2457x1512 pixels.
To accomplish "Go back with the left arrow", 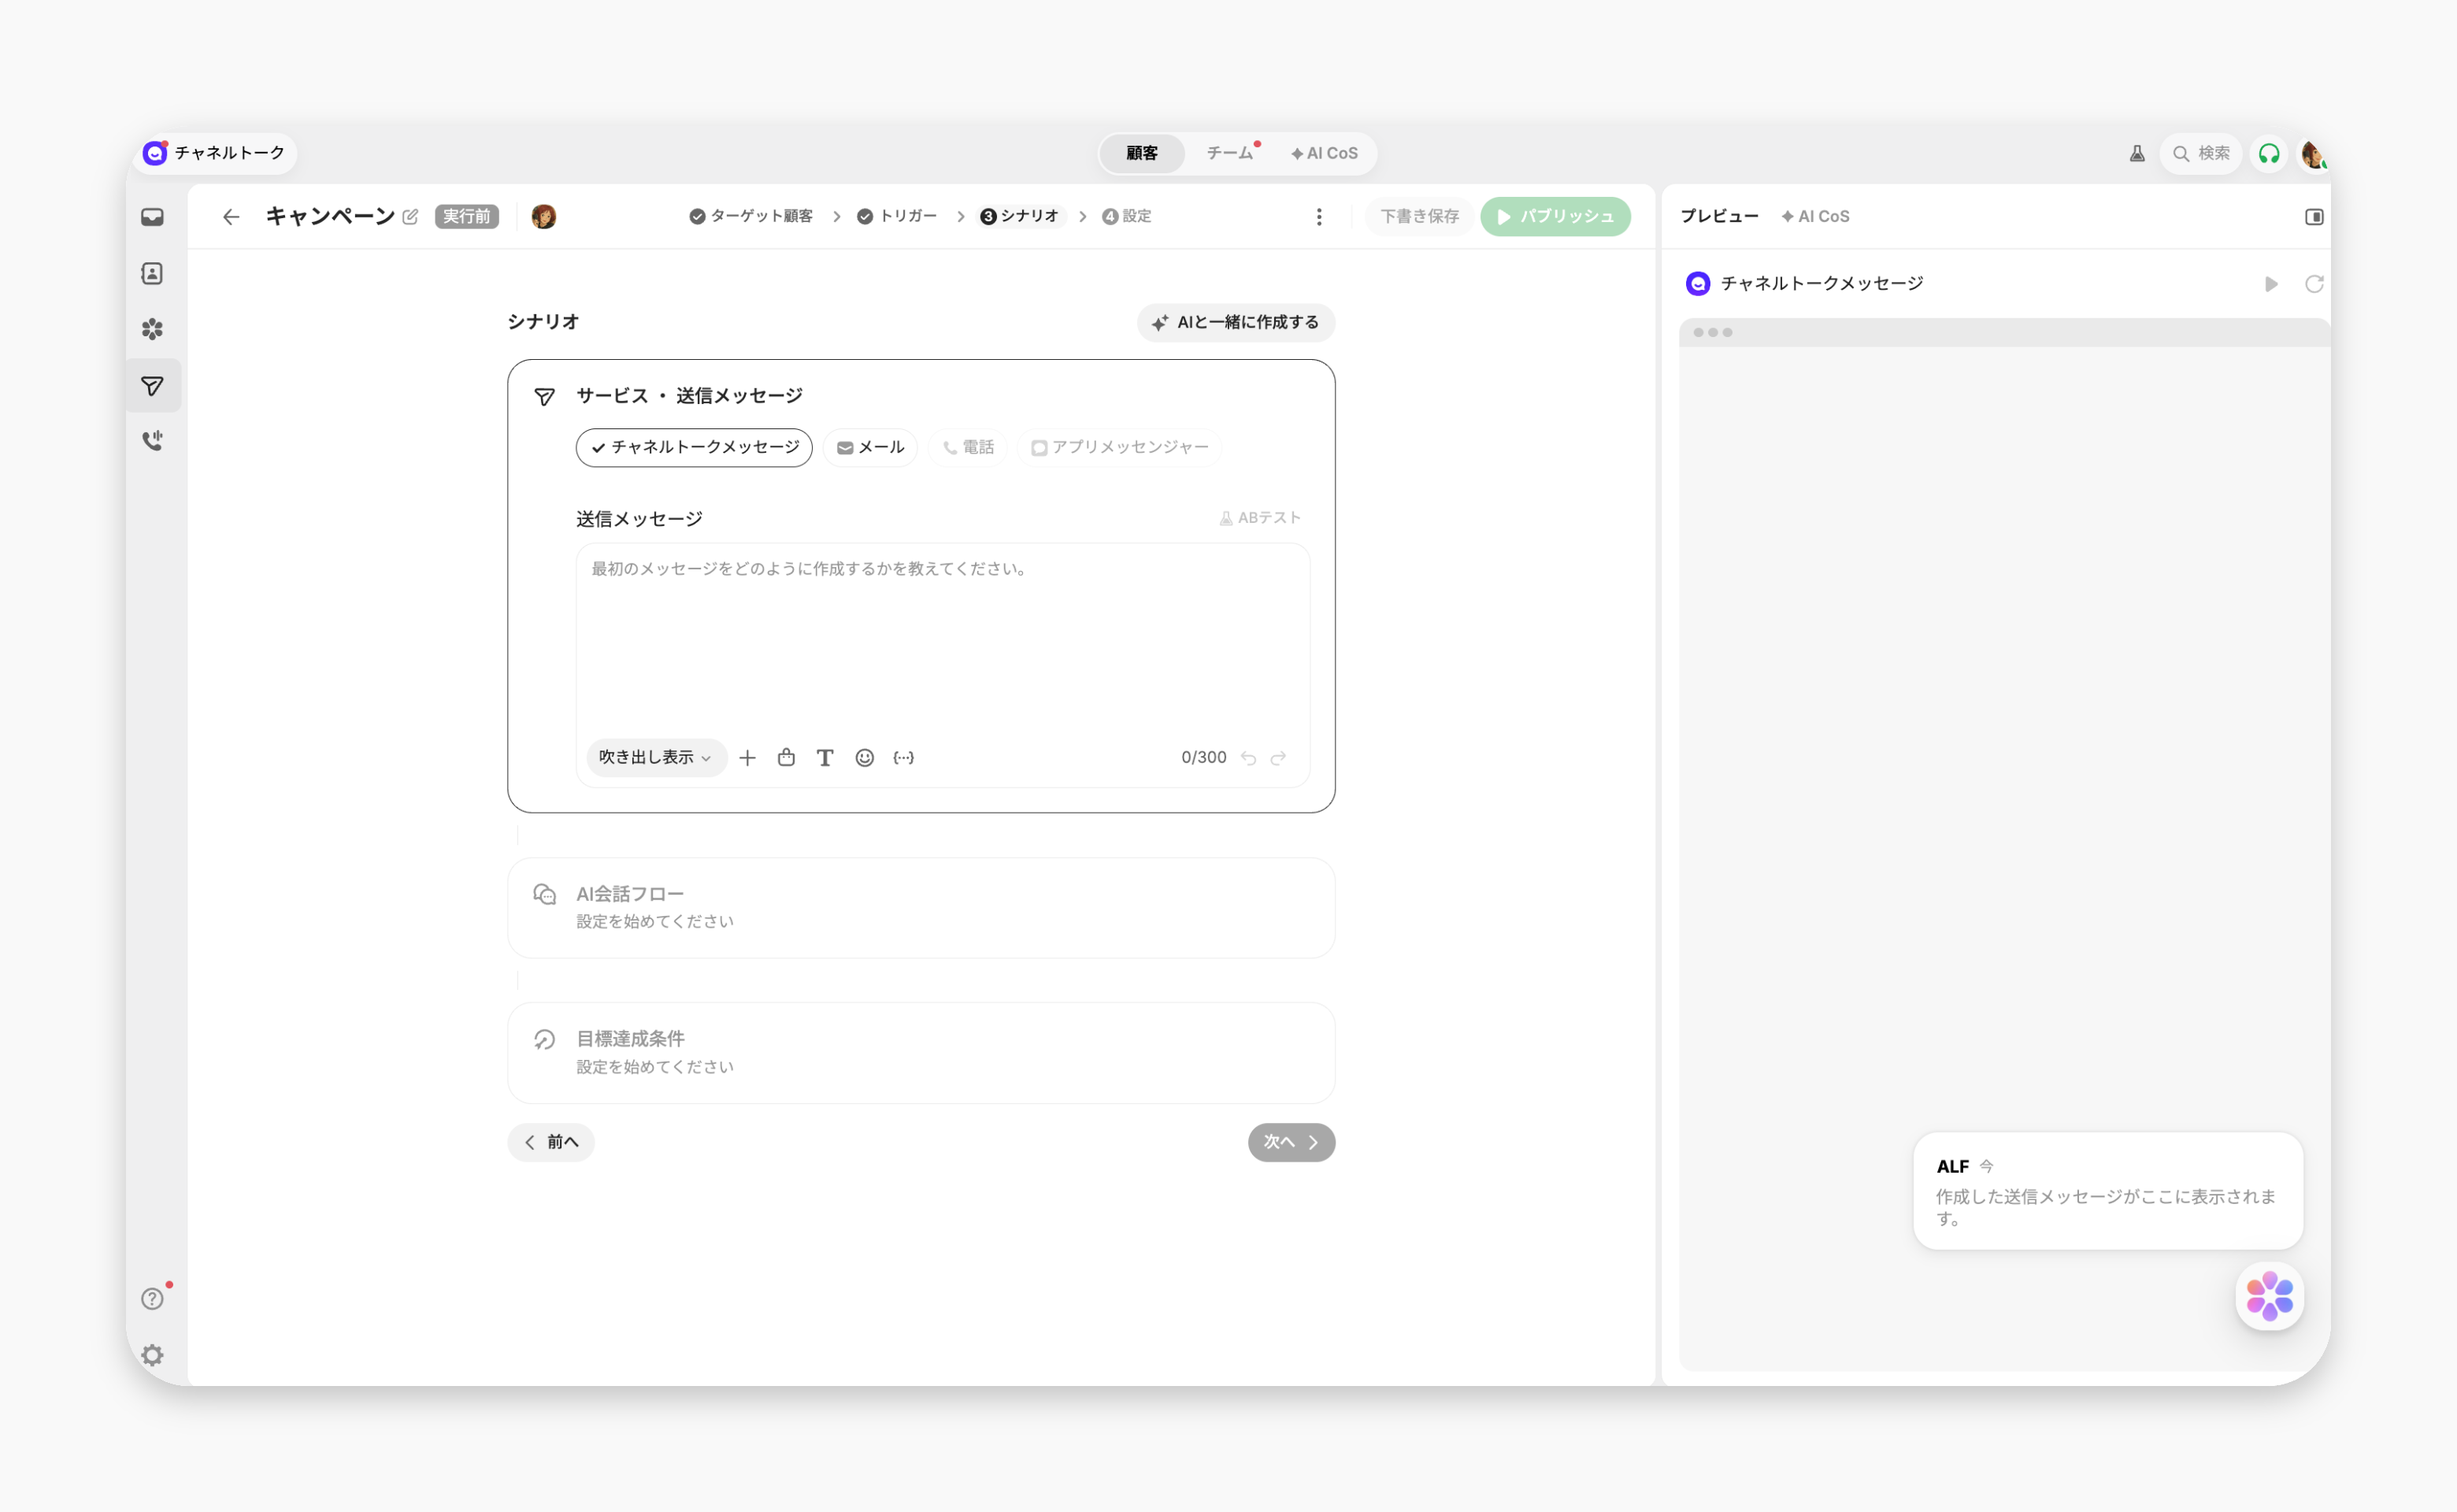I will (x=231, y=217).
